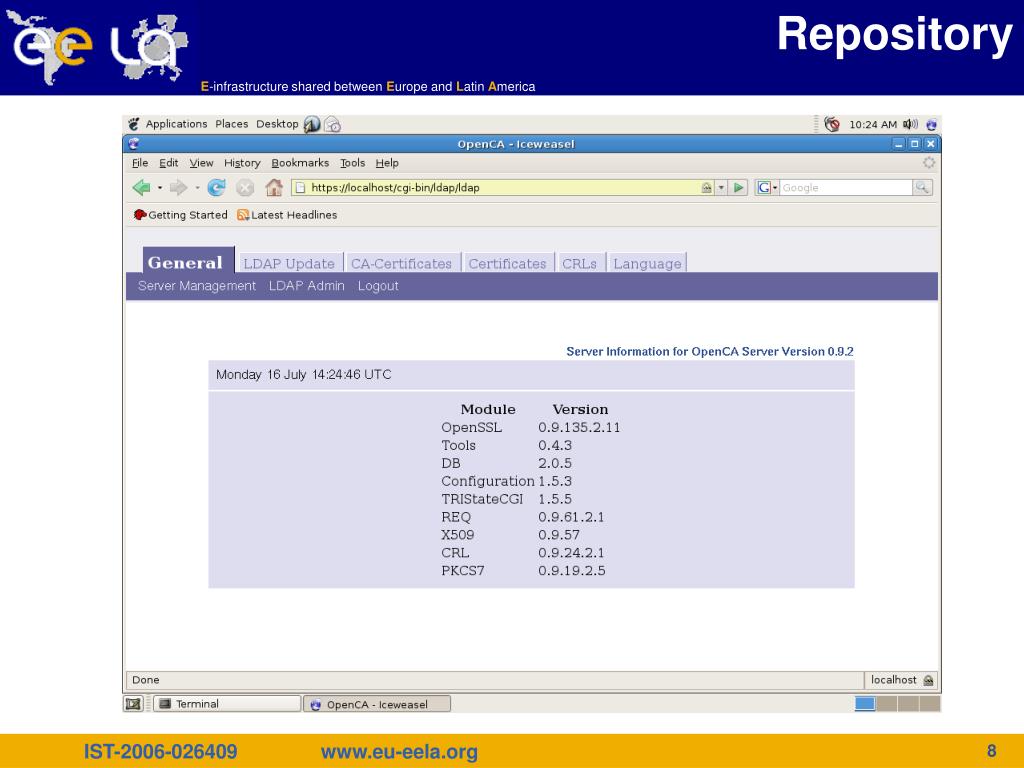
Task: Click the Server Information heading text
Action: click(x=710, y=351)
